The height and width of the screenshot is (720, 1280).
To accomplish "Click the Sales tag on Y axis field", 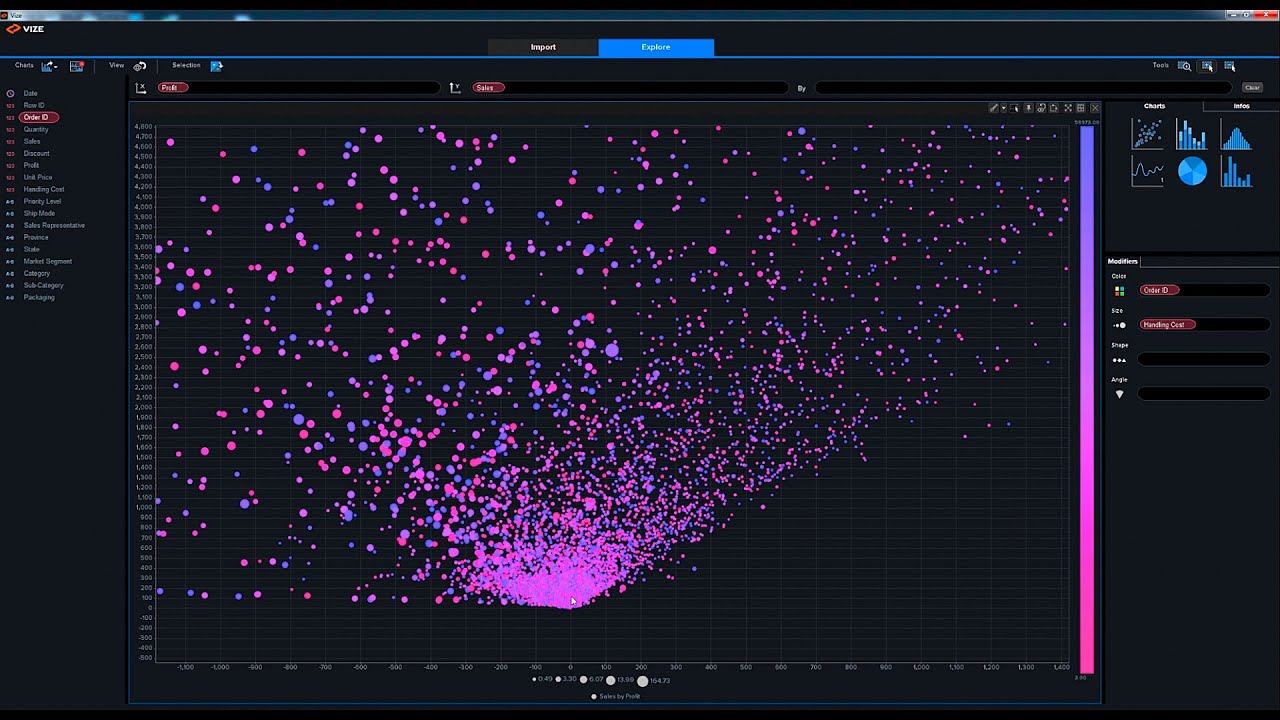I will click(487, 88).
